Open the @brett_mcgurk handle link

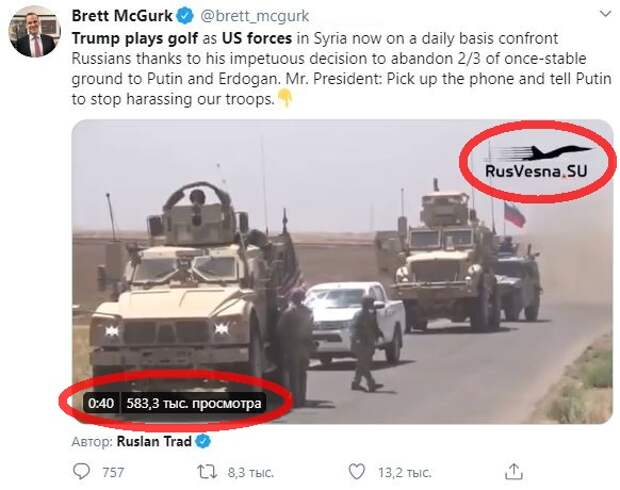[x=255, y=16]
